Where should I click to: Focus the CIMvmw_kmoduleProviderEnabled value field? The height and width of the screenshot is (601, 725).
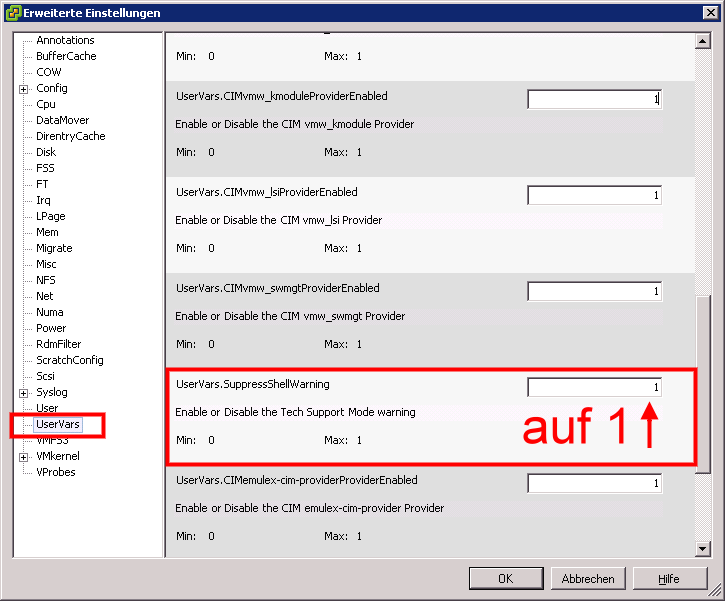click(594, 99)
